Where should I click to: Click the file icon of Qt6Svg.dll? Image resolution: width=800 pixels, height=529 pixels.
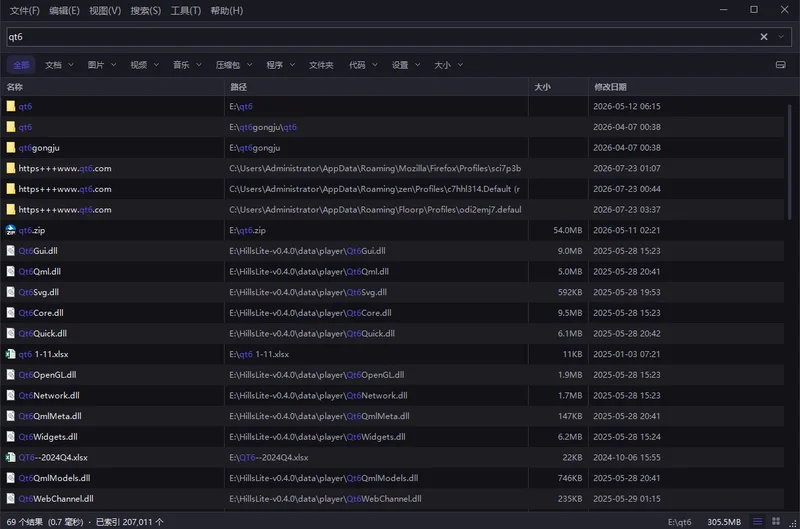(10, 292)
